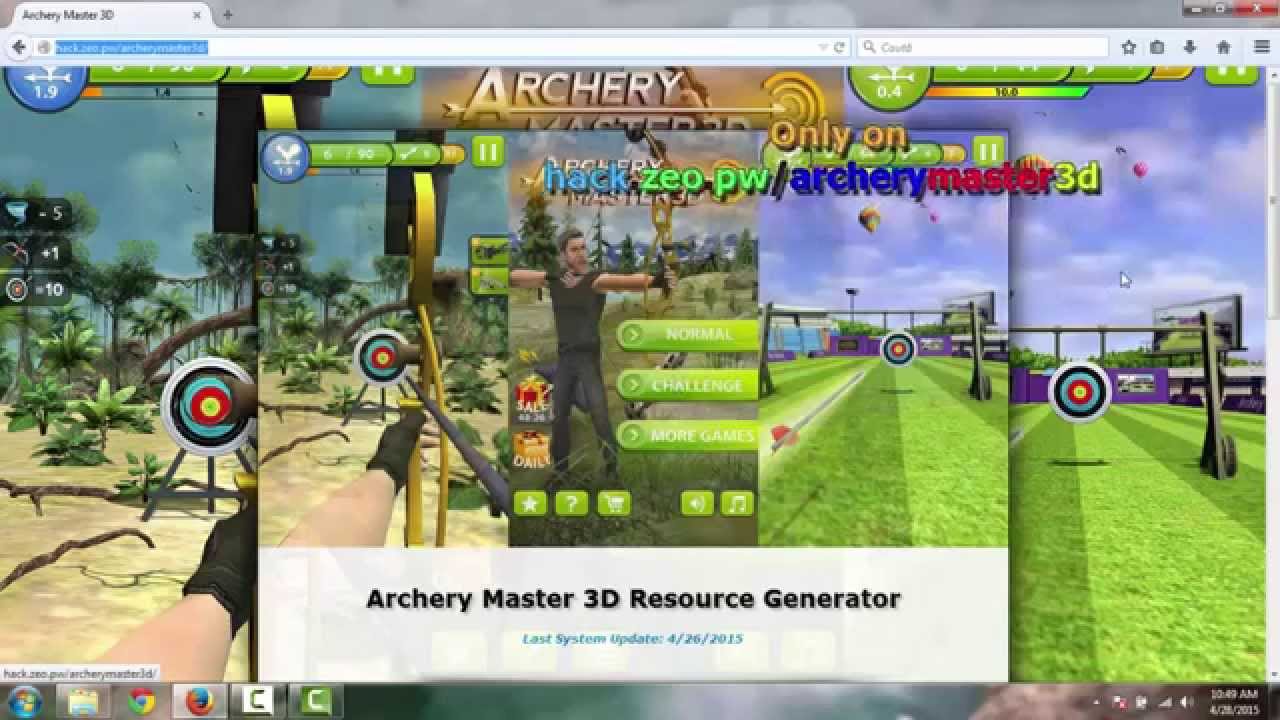Open the Firefox hamburger menu
Viewport: 1280px width, 720px height.
(1261, 47)
